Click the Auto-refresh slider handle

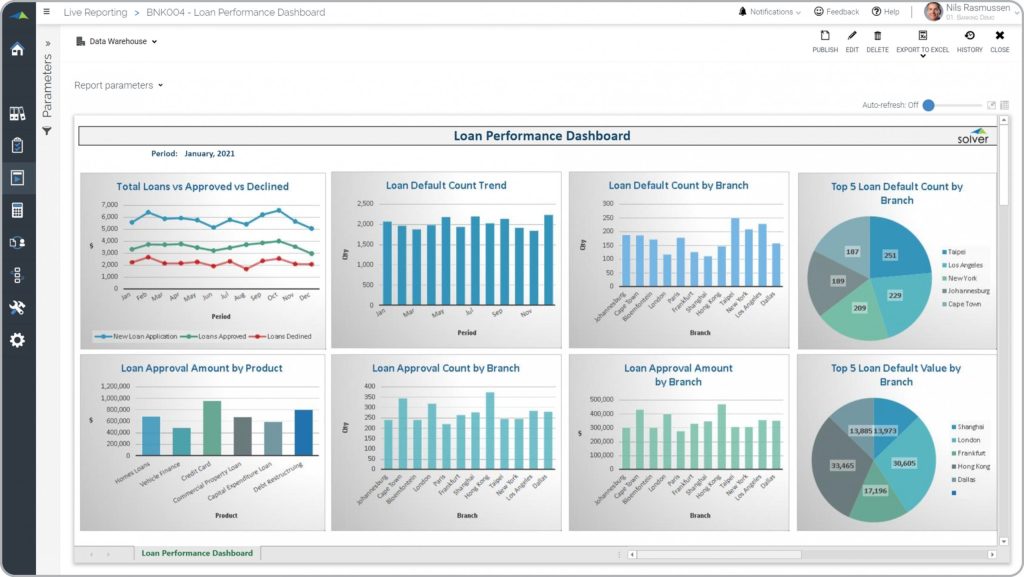[x=929, y=105]
